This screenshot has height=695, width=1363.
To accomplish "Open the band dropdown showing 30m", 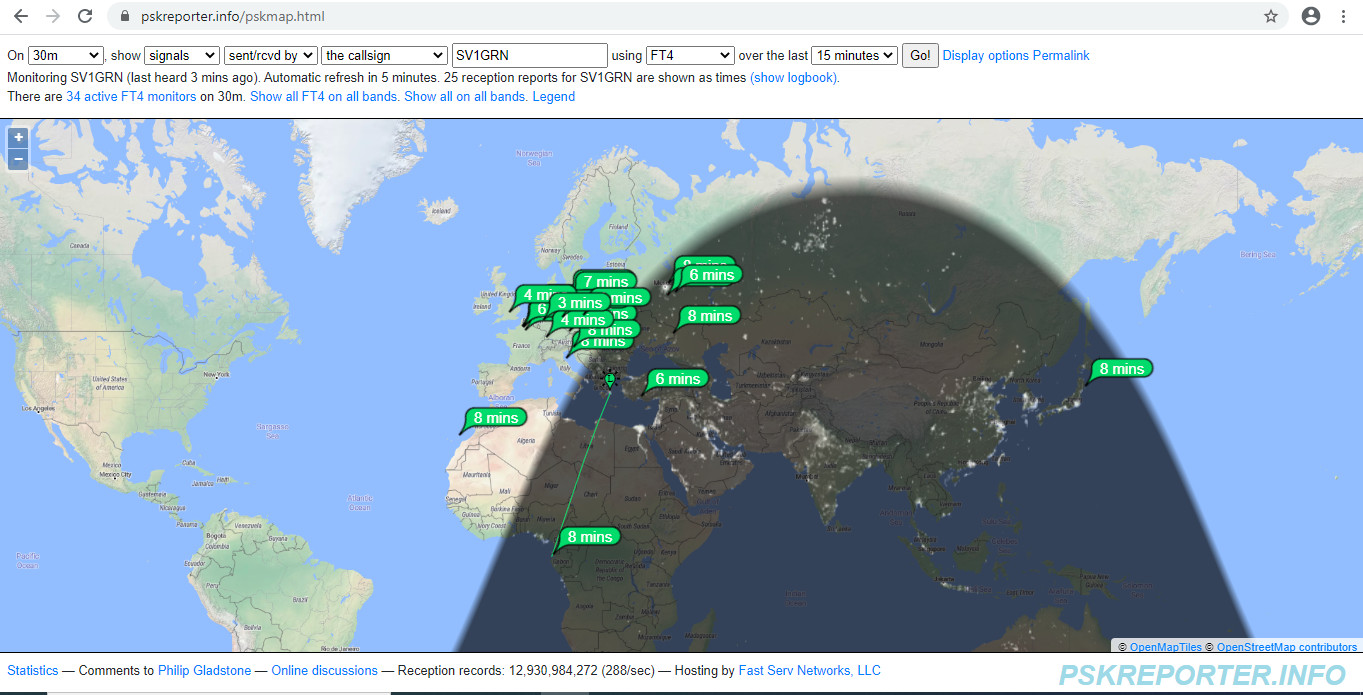I will point(65,55).
